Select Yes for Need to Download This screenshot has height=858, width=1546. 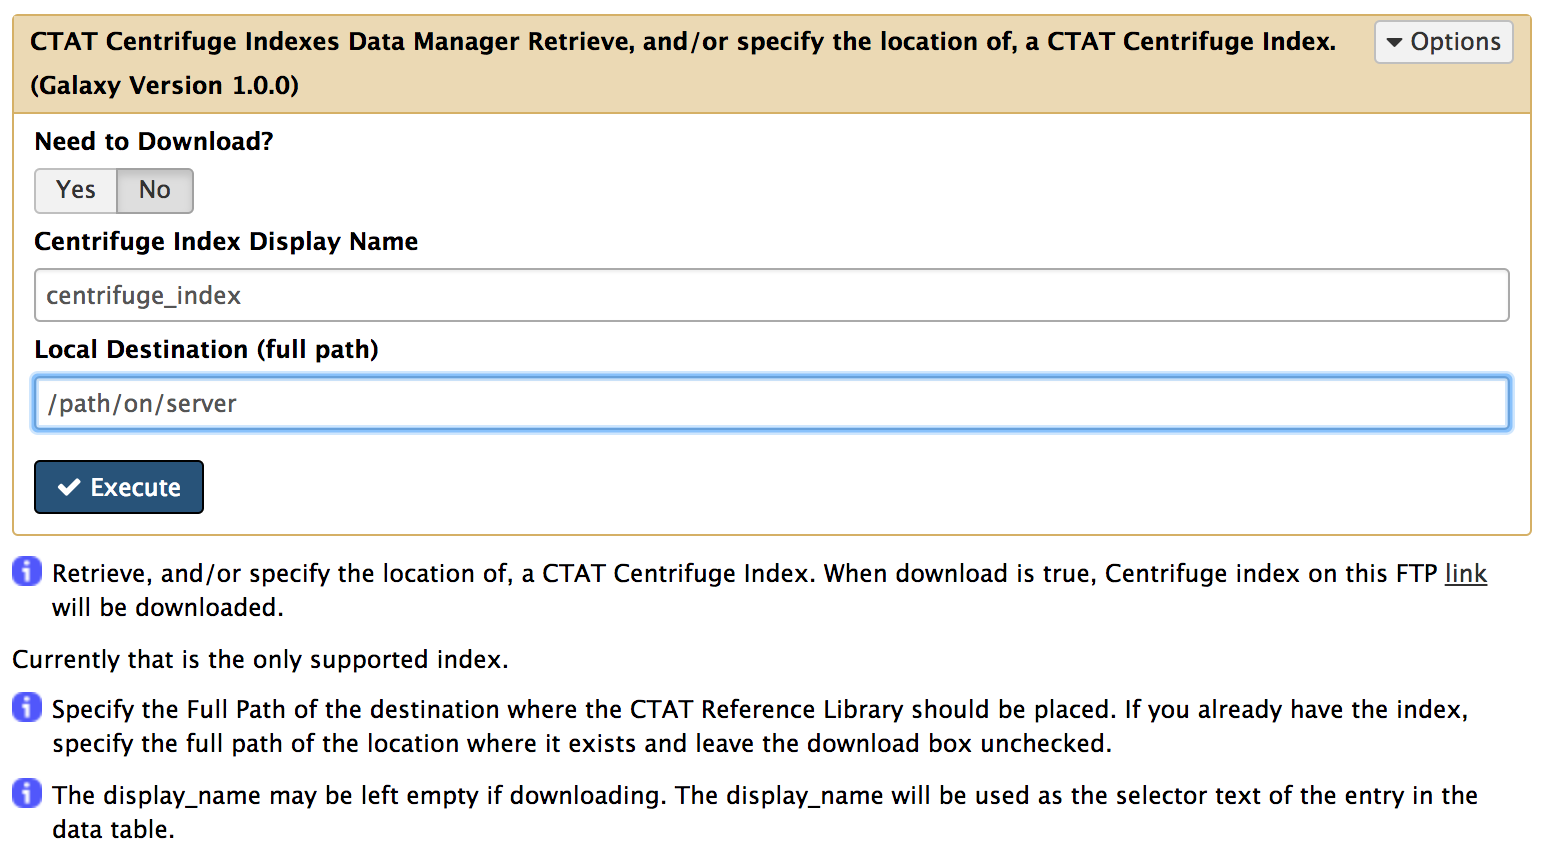76,190
